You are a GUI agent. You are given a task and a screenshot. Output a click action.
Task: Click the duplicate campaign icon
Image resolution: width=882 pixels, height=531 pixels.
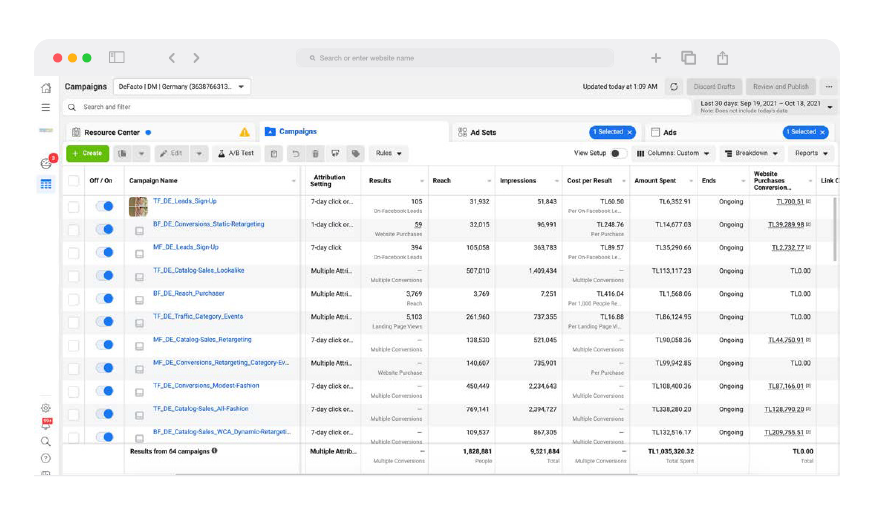(123, 153)
